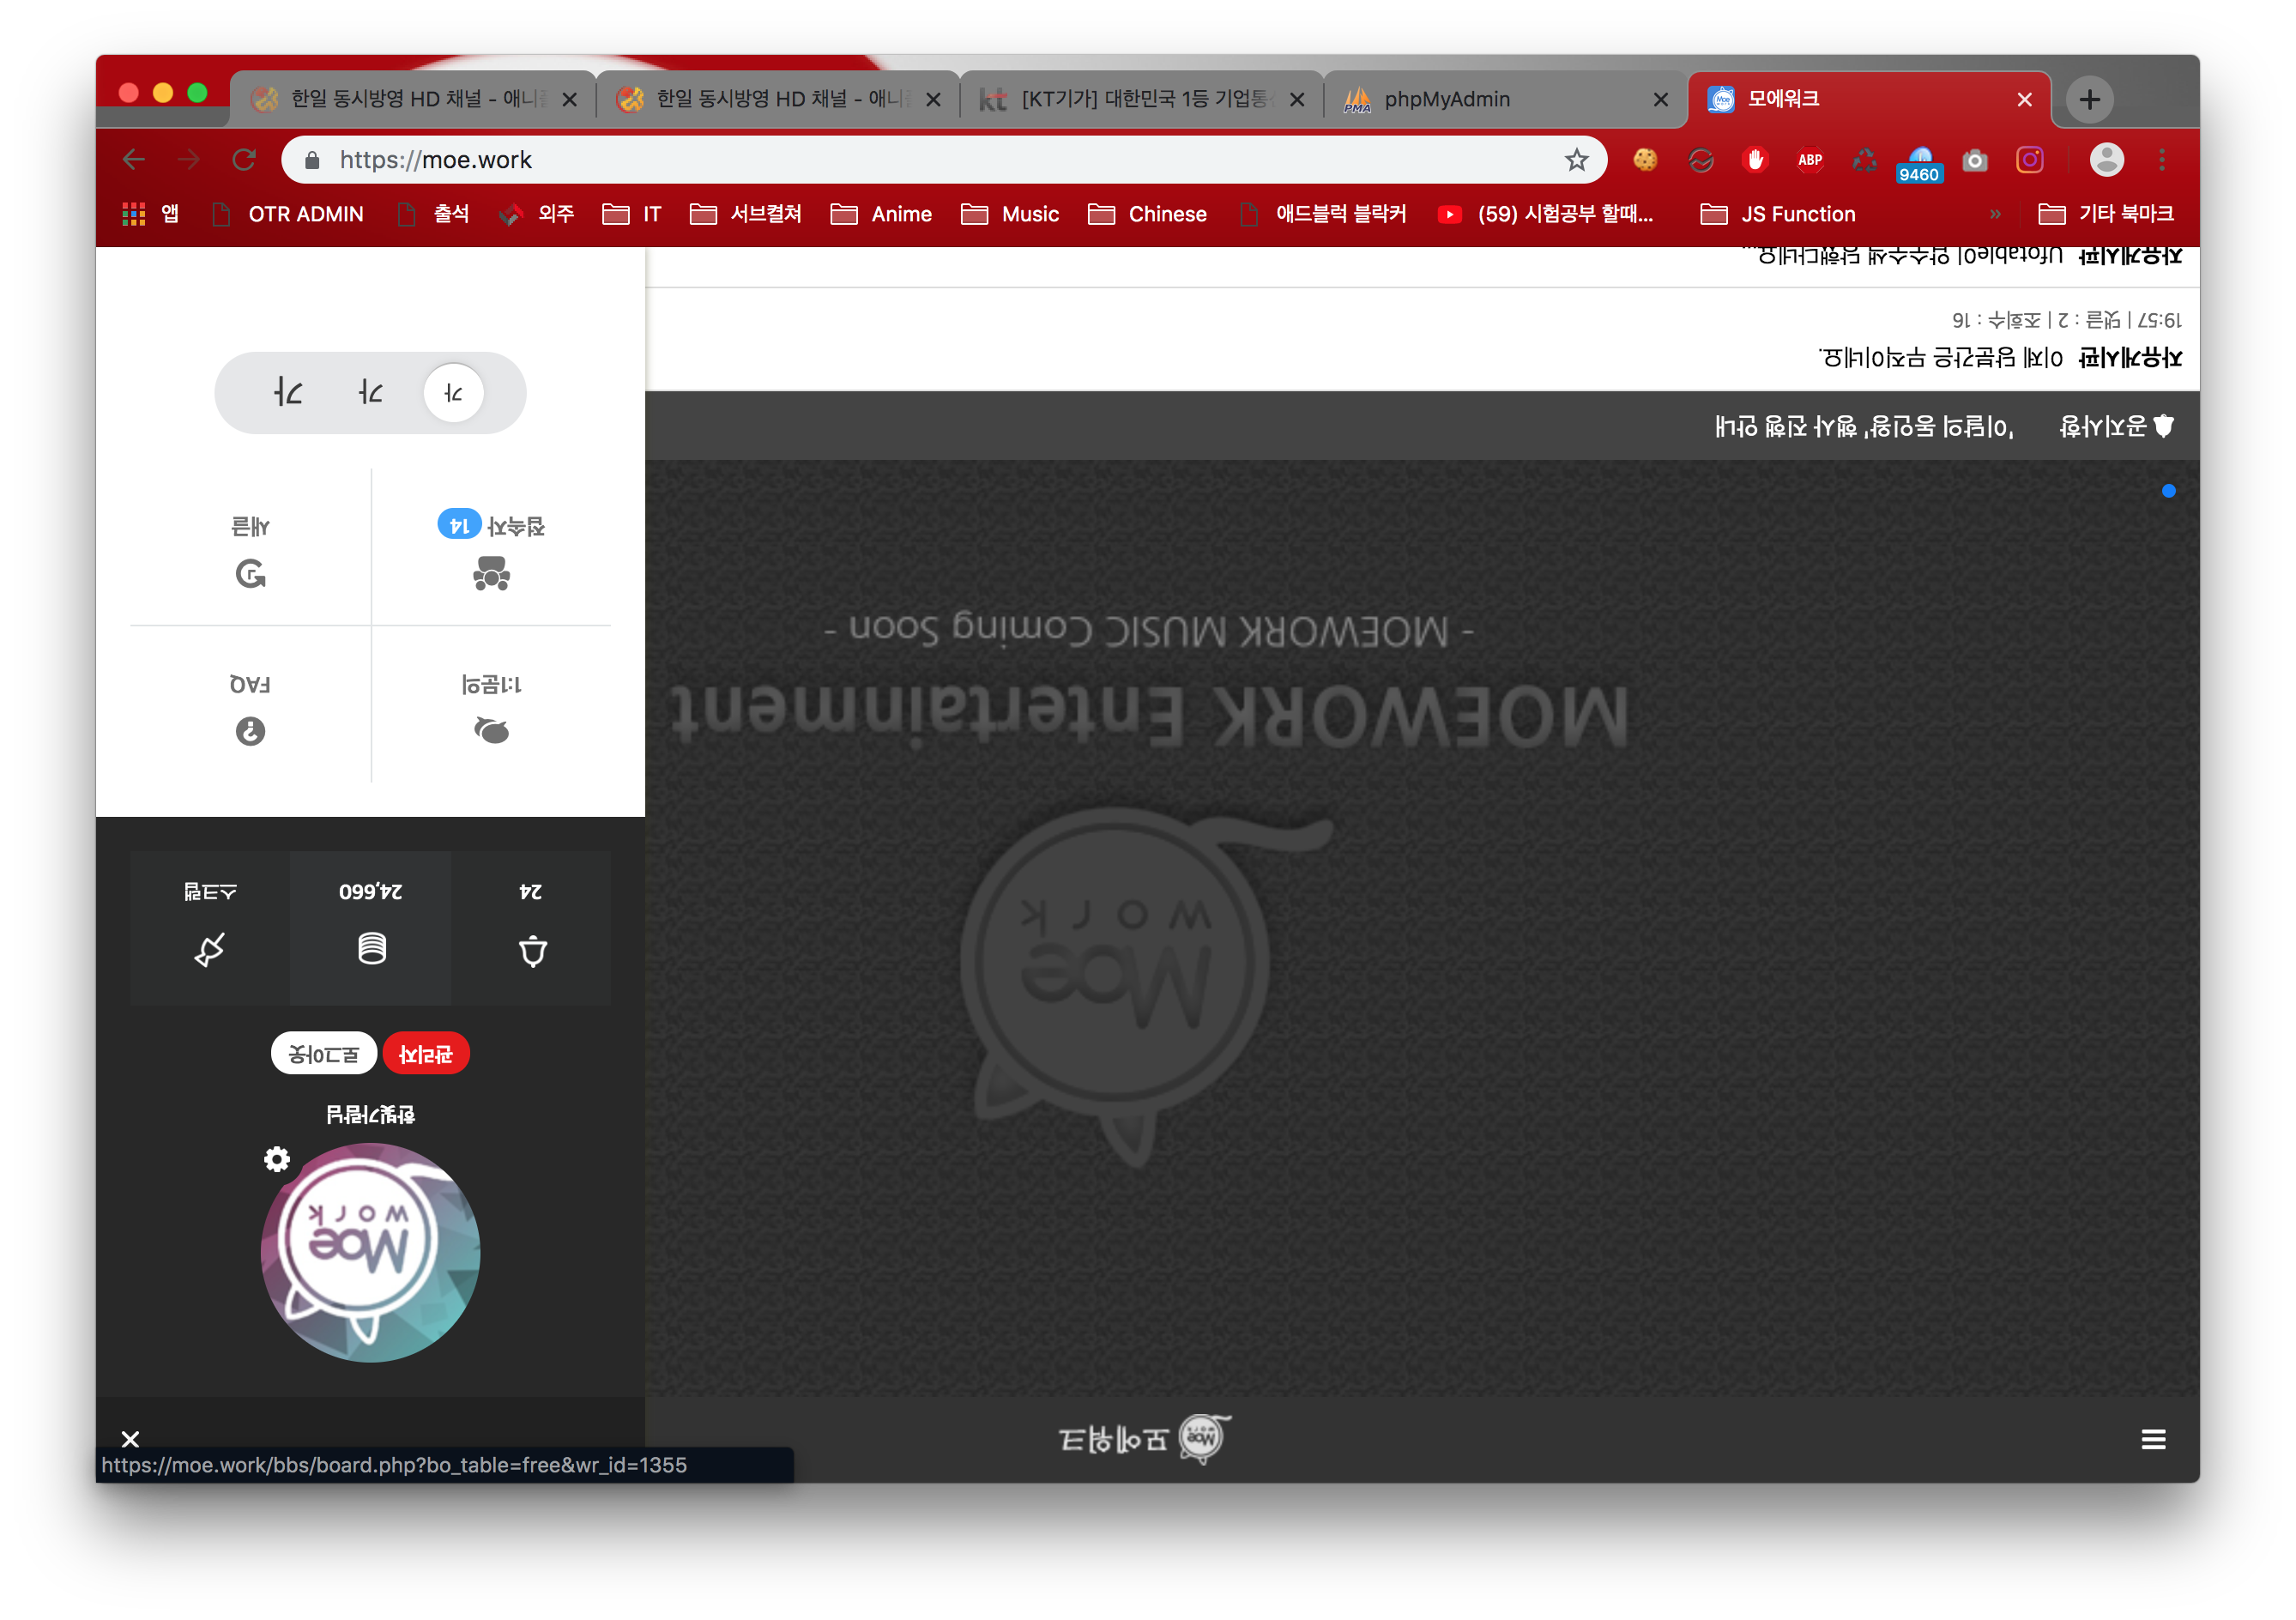This screenshot has height=1620, width=2296.
Task: Click the Chrome back arrow
Action: point(133,160)
